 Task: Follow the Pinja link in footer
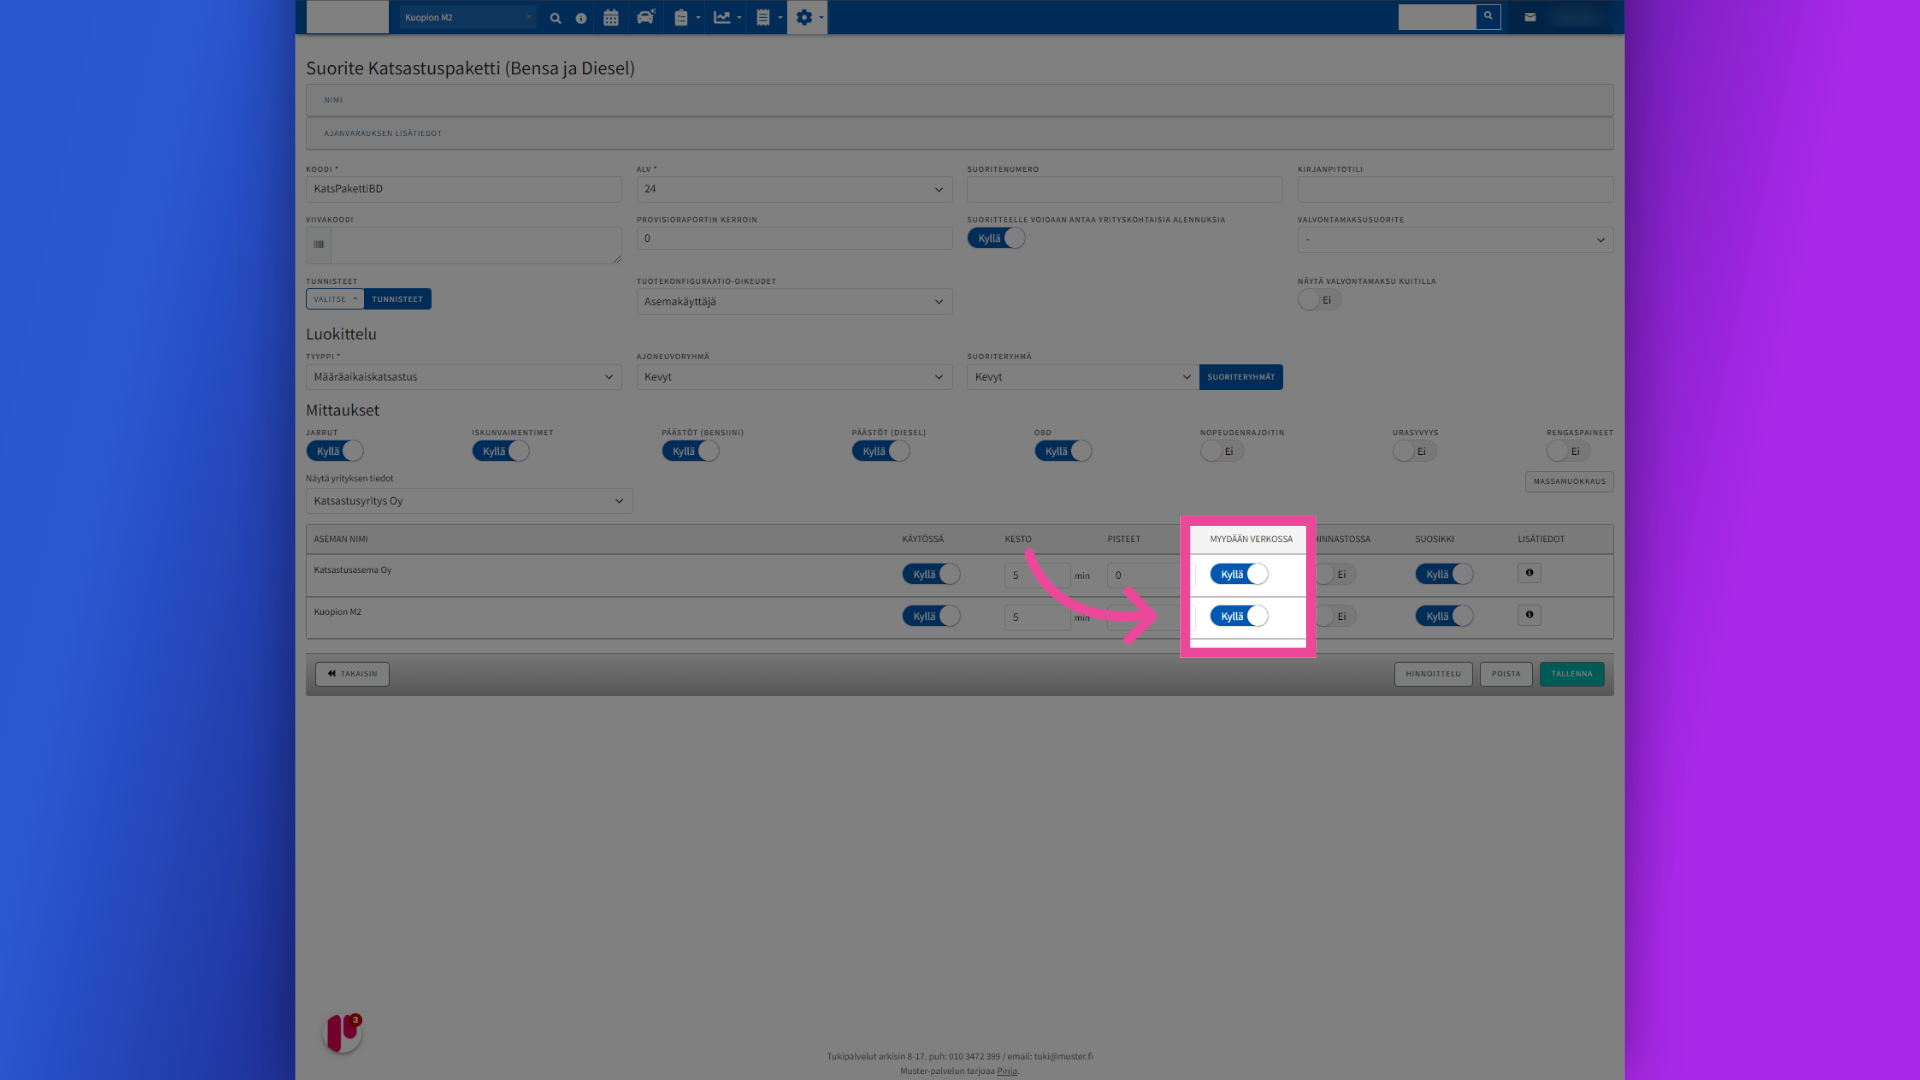(x=1006, y=1071)
